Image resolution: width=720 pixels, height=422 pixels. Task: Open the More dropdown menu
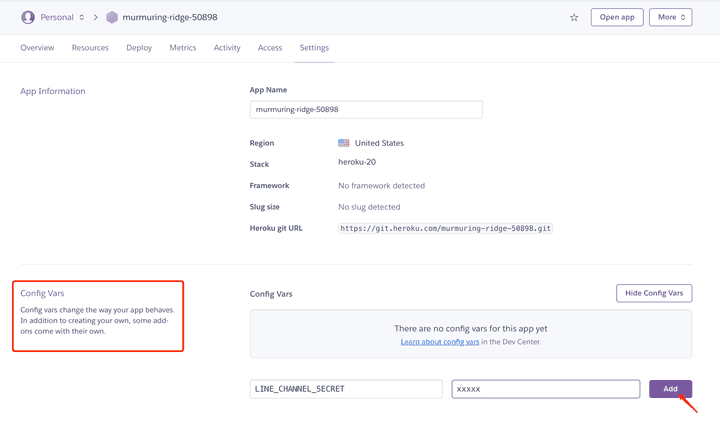(670, 17)
